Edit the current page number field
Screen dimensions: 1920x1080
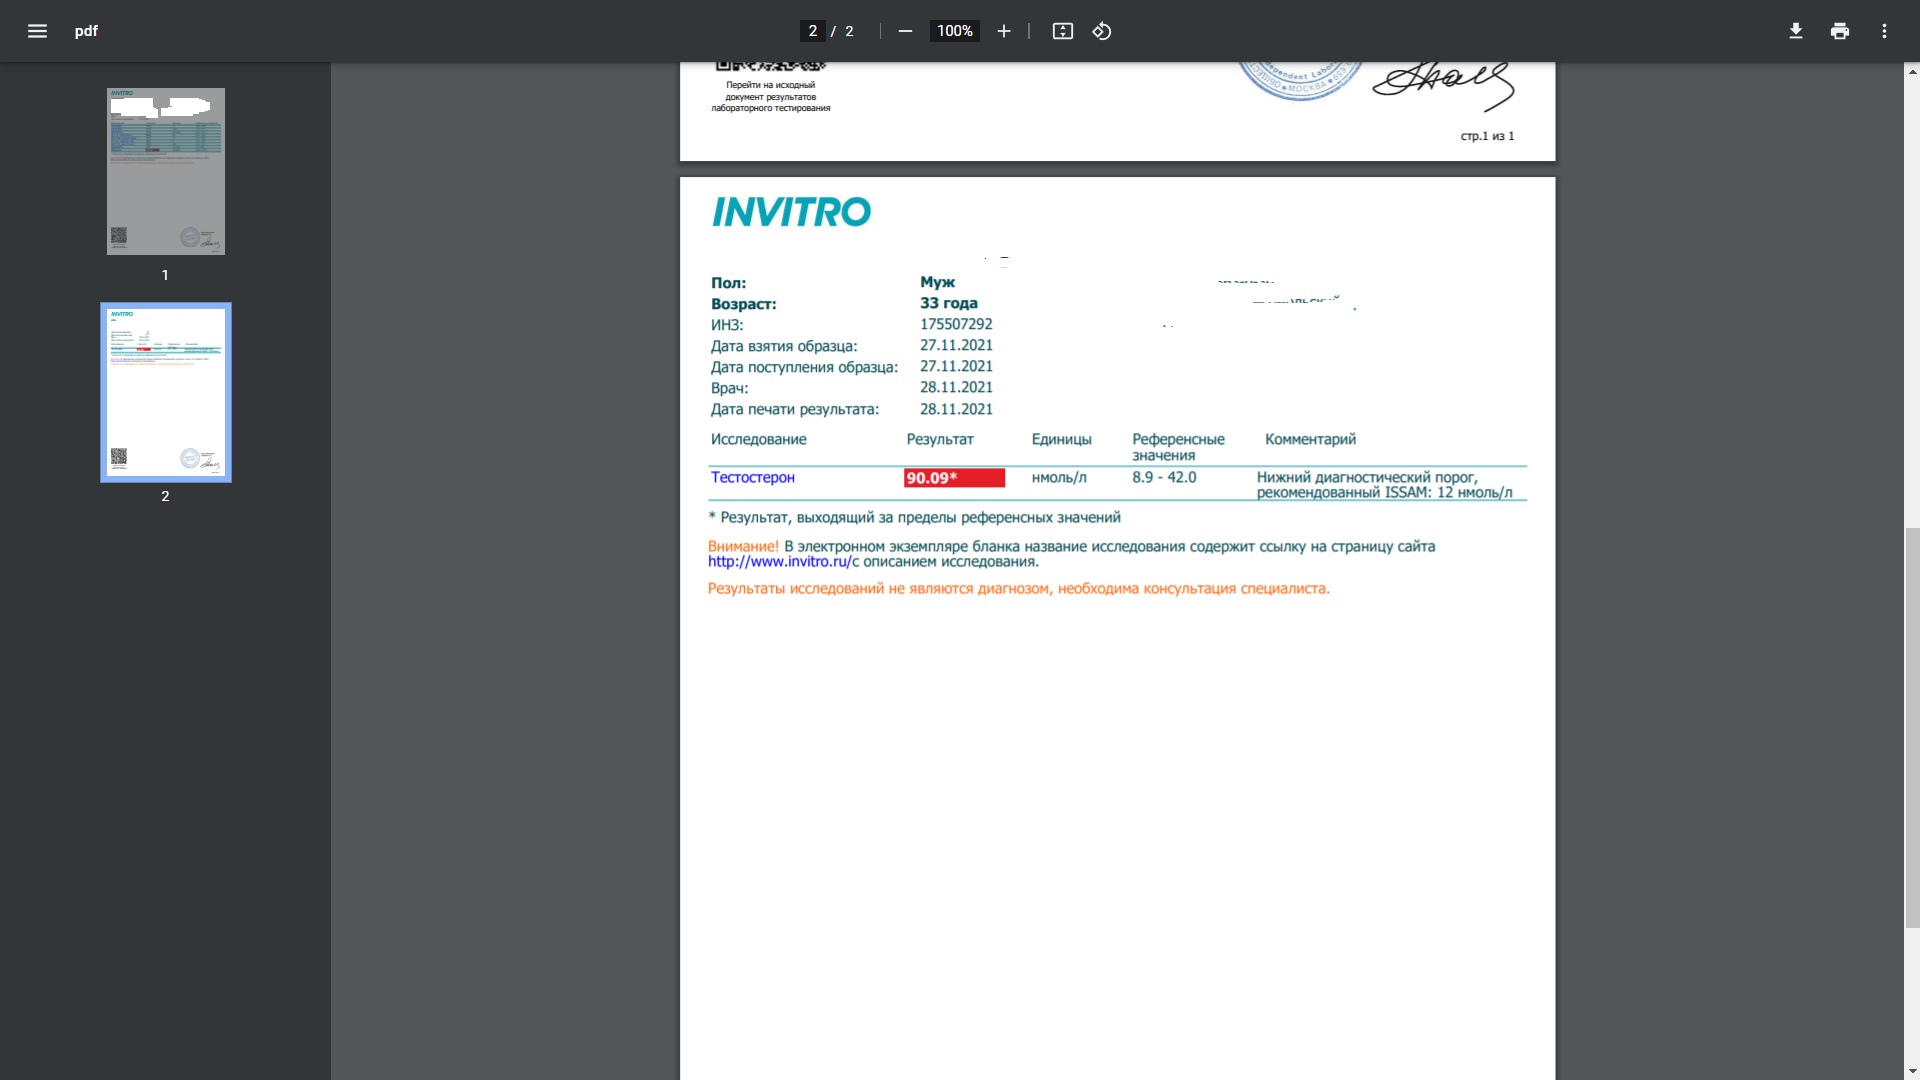[x=812, y=31]
